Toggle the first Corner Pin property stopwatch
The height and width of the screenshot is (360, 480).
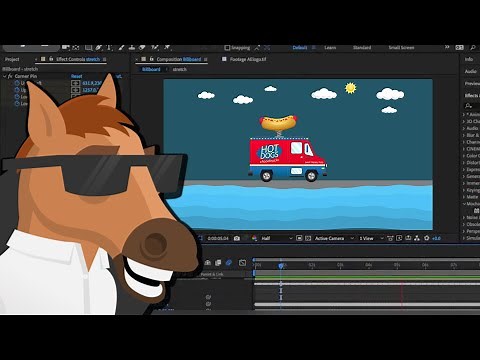[17, 83]
